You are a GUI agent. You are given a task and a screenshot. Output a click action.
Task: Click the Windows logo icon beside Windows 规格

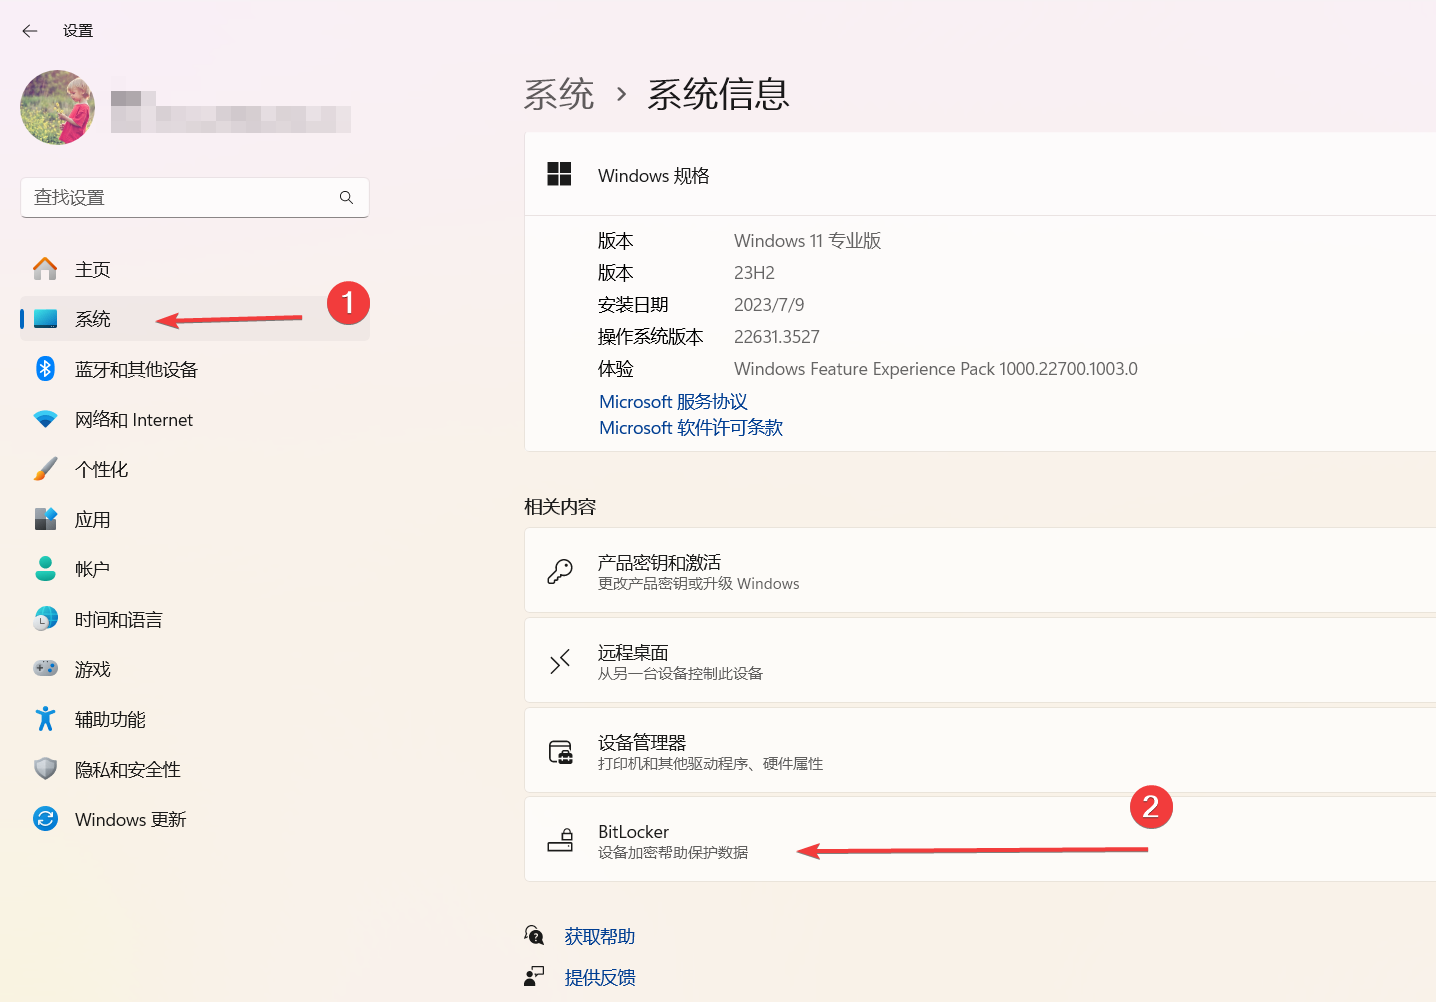[559, 174]
